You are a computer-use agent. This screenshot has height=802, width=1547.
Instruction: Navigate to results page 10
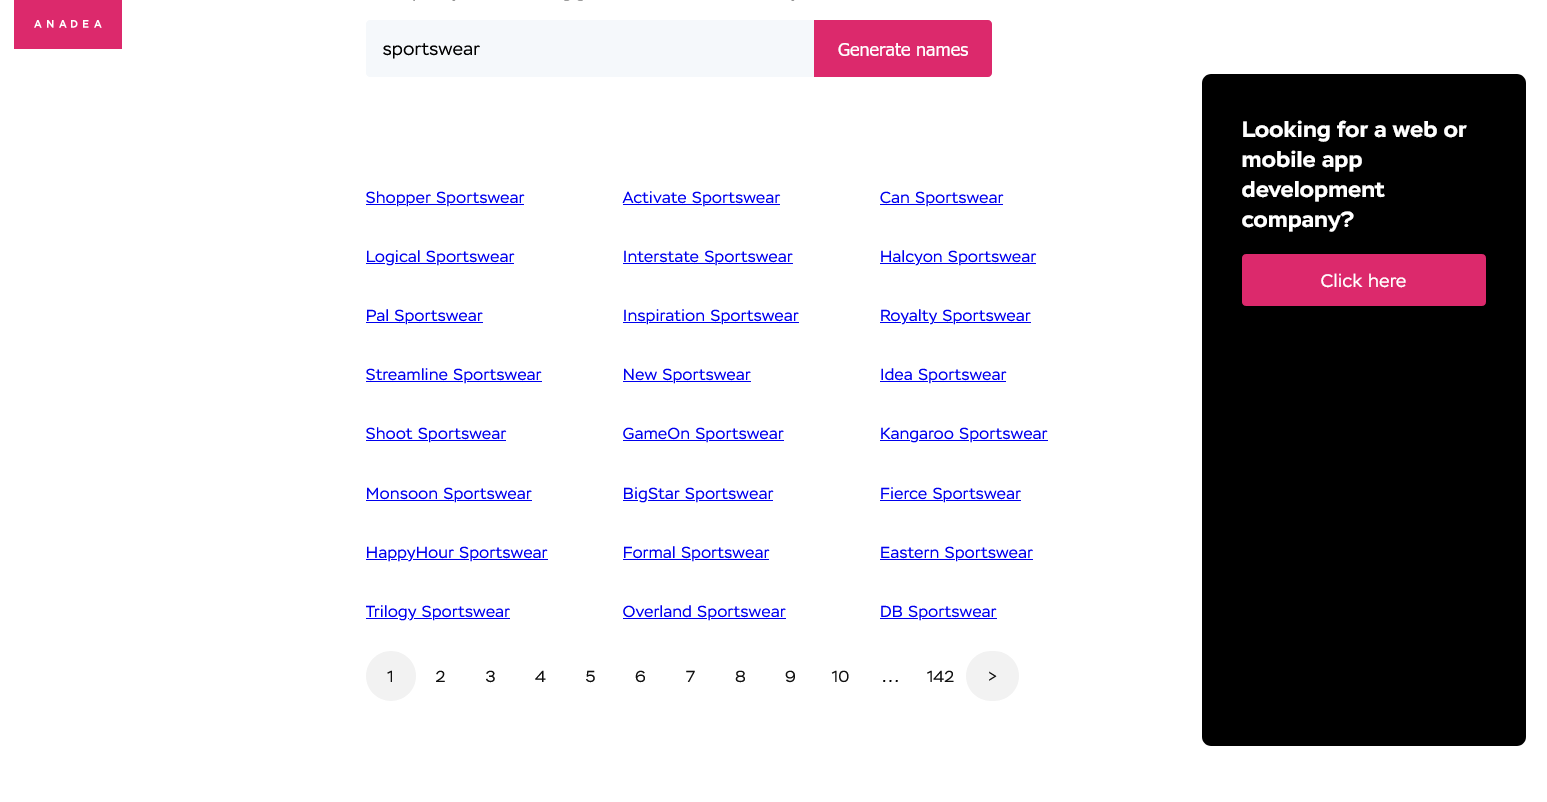840,676
